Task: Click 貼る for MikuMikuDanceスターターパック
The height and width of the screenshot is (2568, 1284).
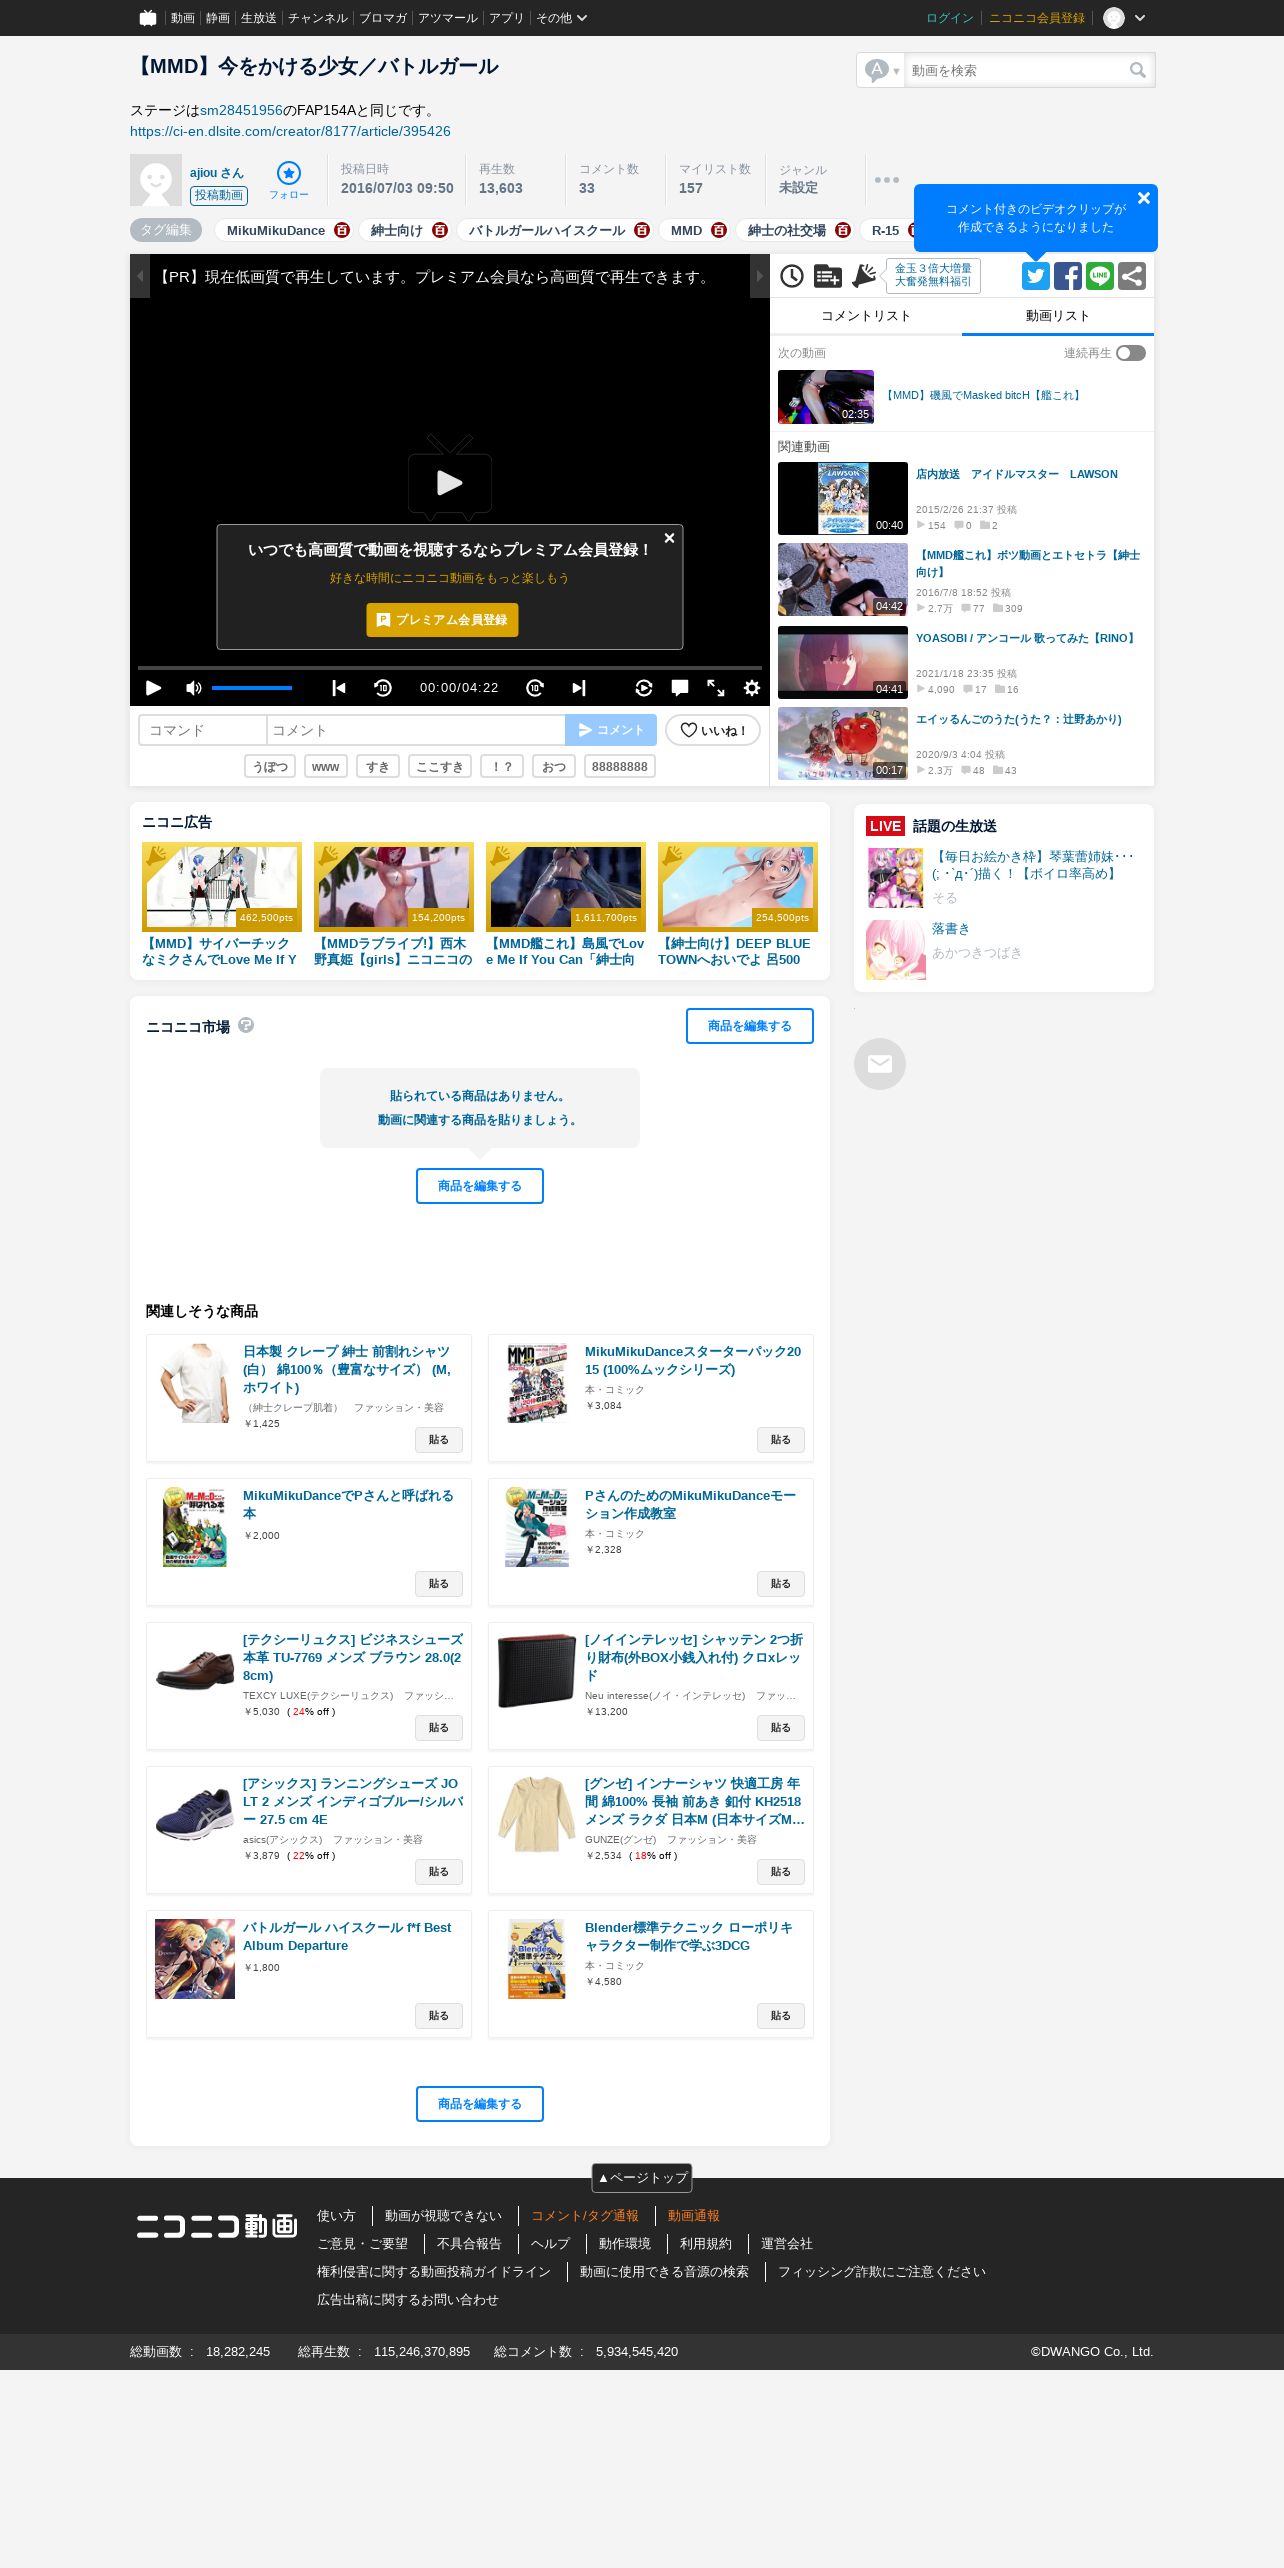Action: click(x=781, y=1440)
